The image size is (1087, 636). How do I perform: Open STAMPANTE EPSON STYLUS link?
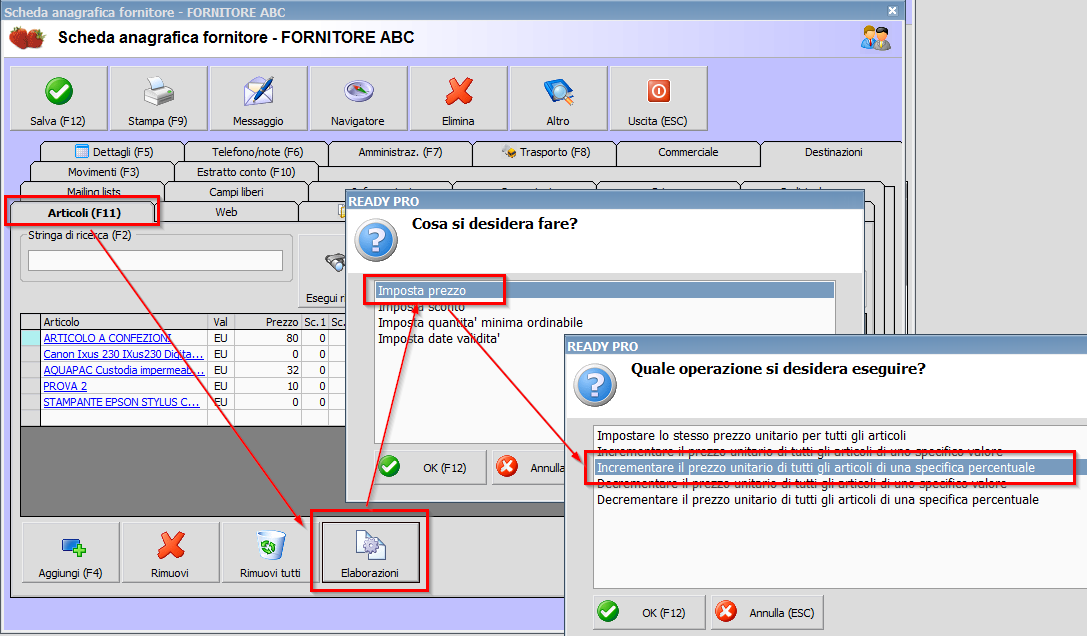tap(121, 402)
